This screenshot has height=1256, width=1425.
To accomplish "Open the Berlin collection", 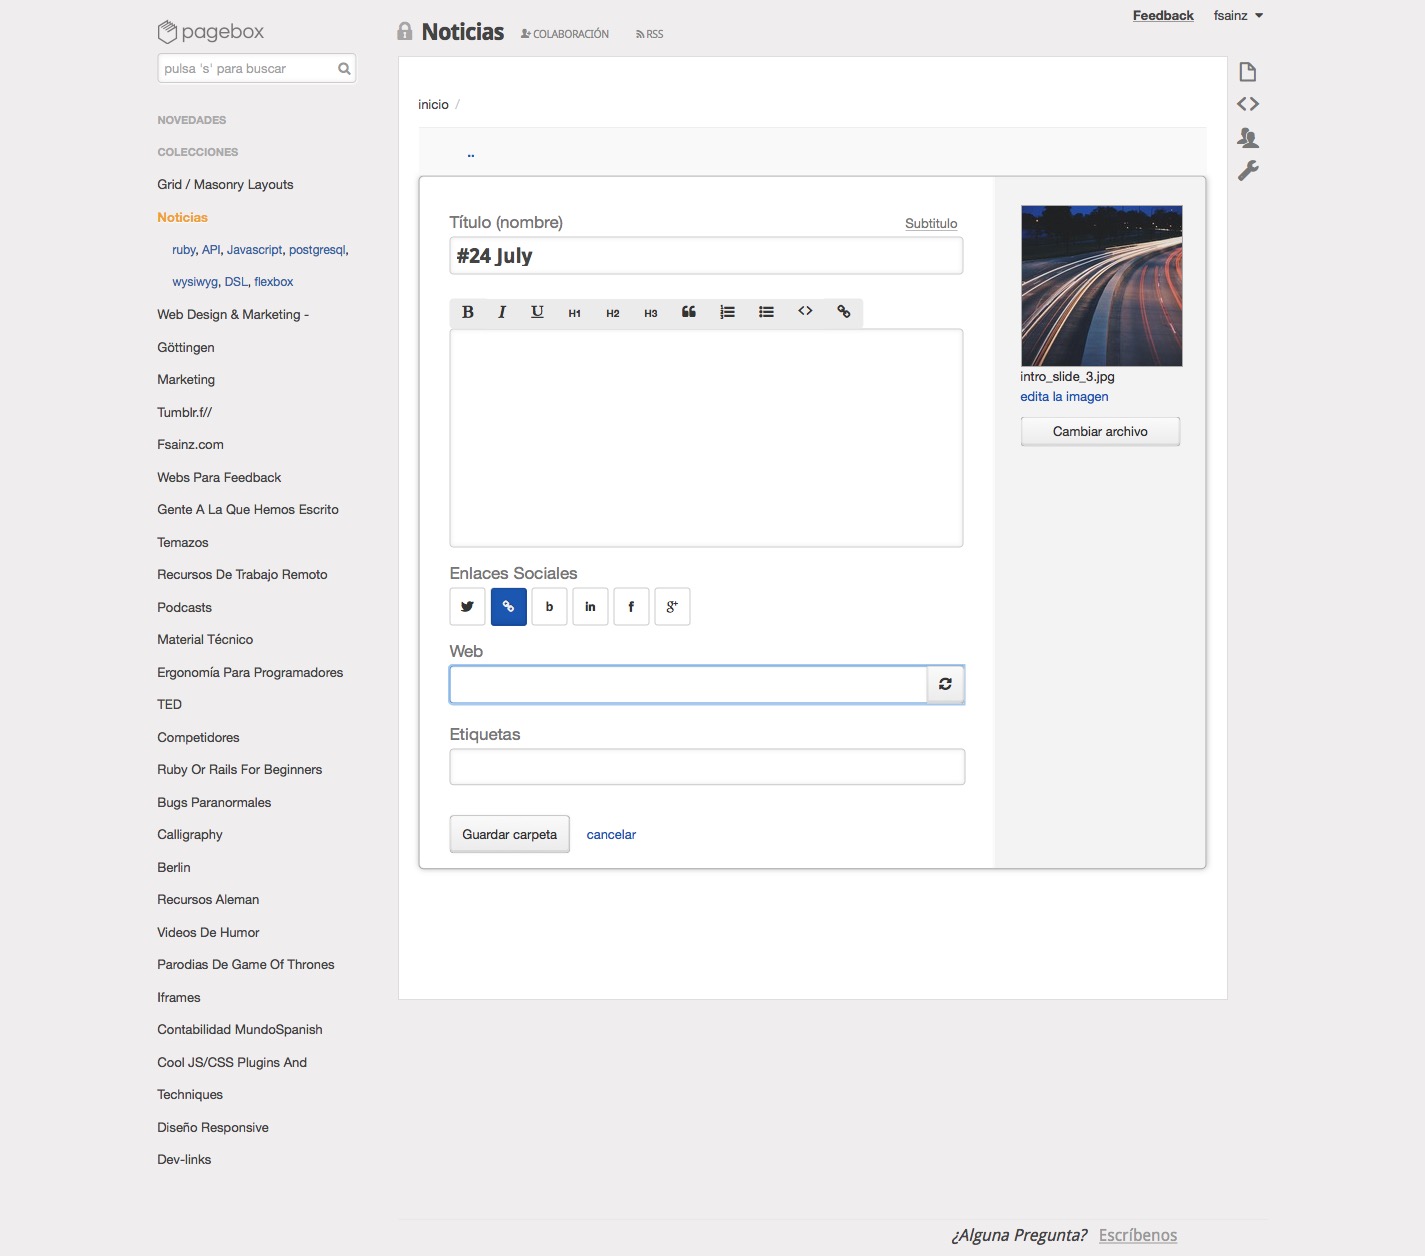I will (x=173, y=867).
